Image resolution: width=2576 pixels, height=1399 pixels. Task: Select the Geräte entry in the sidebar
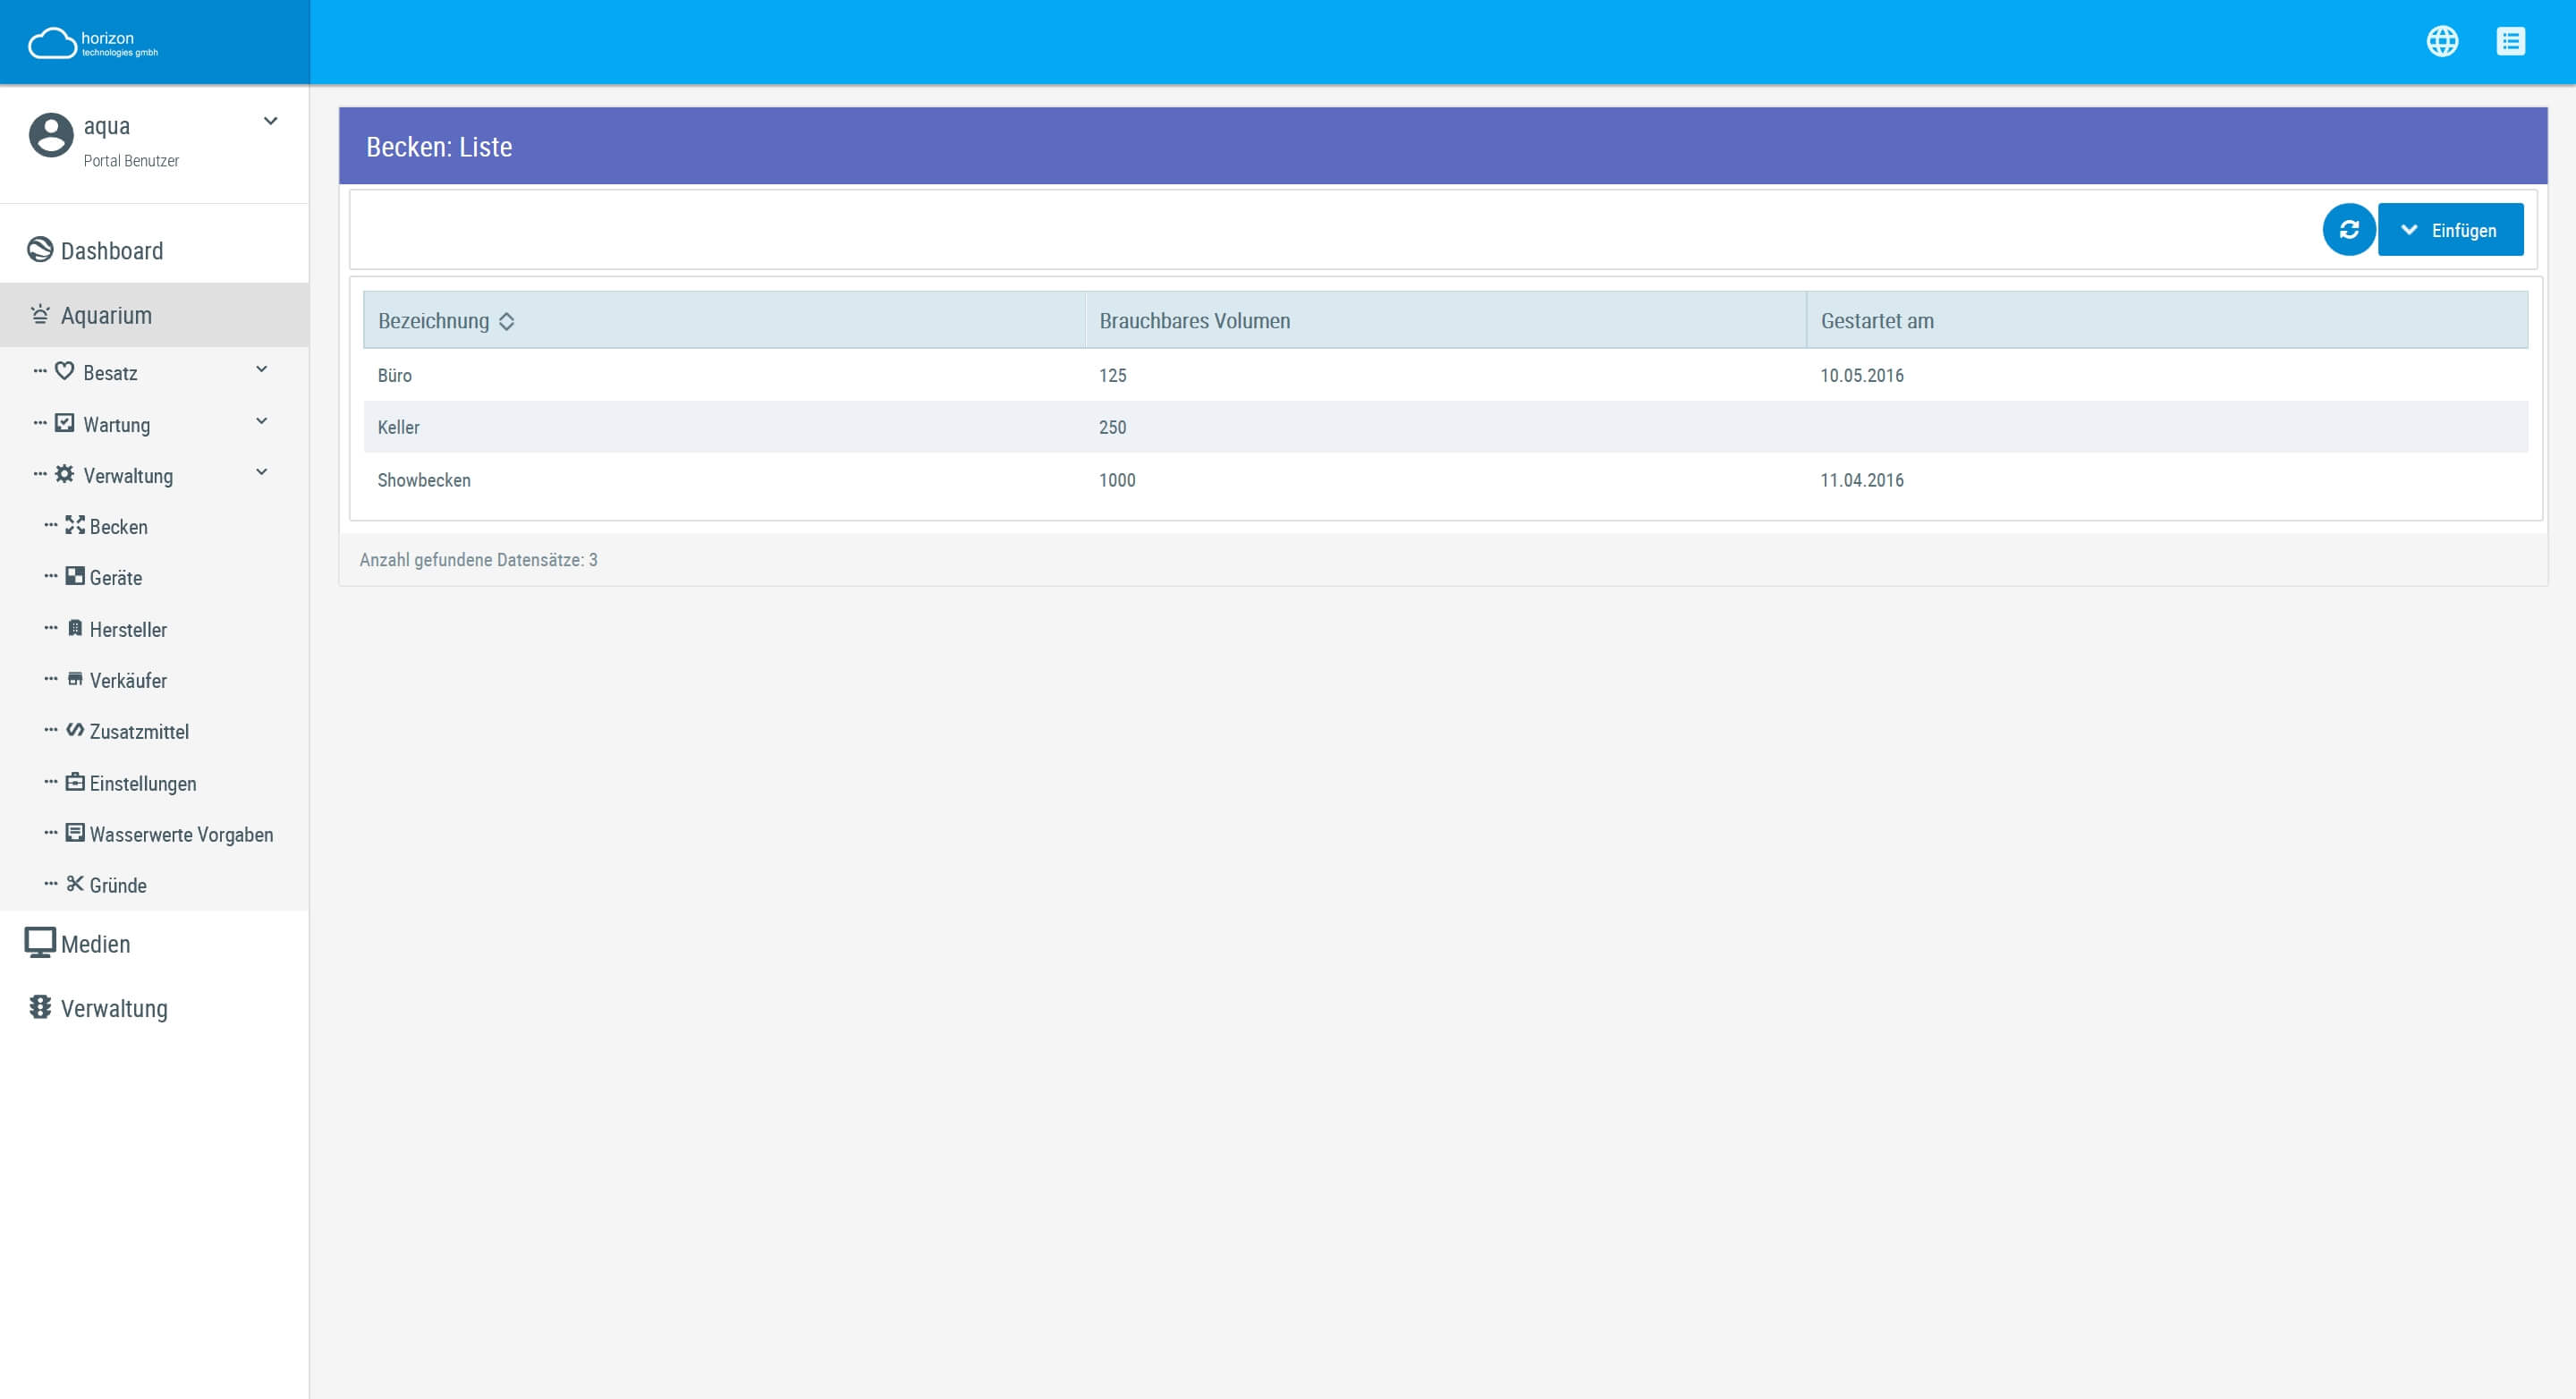(x=115, y=578)
